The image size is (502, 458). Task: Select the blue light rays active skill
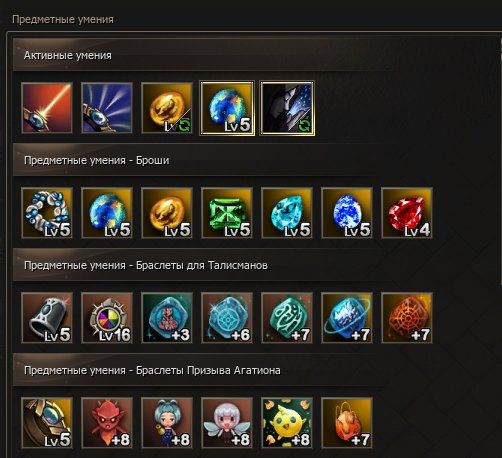click(x=107, y=108)
